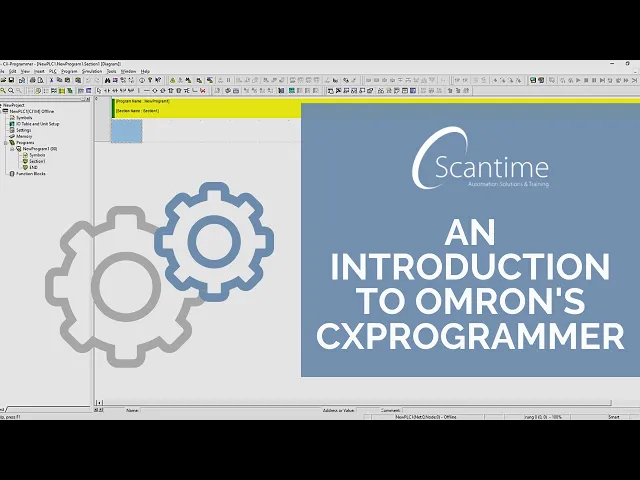Screen dimensions: 640x480
Task: Open the Program menu
Action: coord(69,71)
